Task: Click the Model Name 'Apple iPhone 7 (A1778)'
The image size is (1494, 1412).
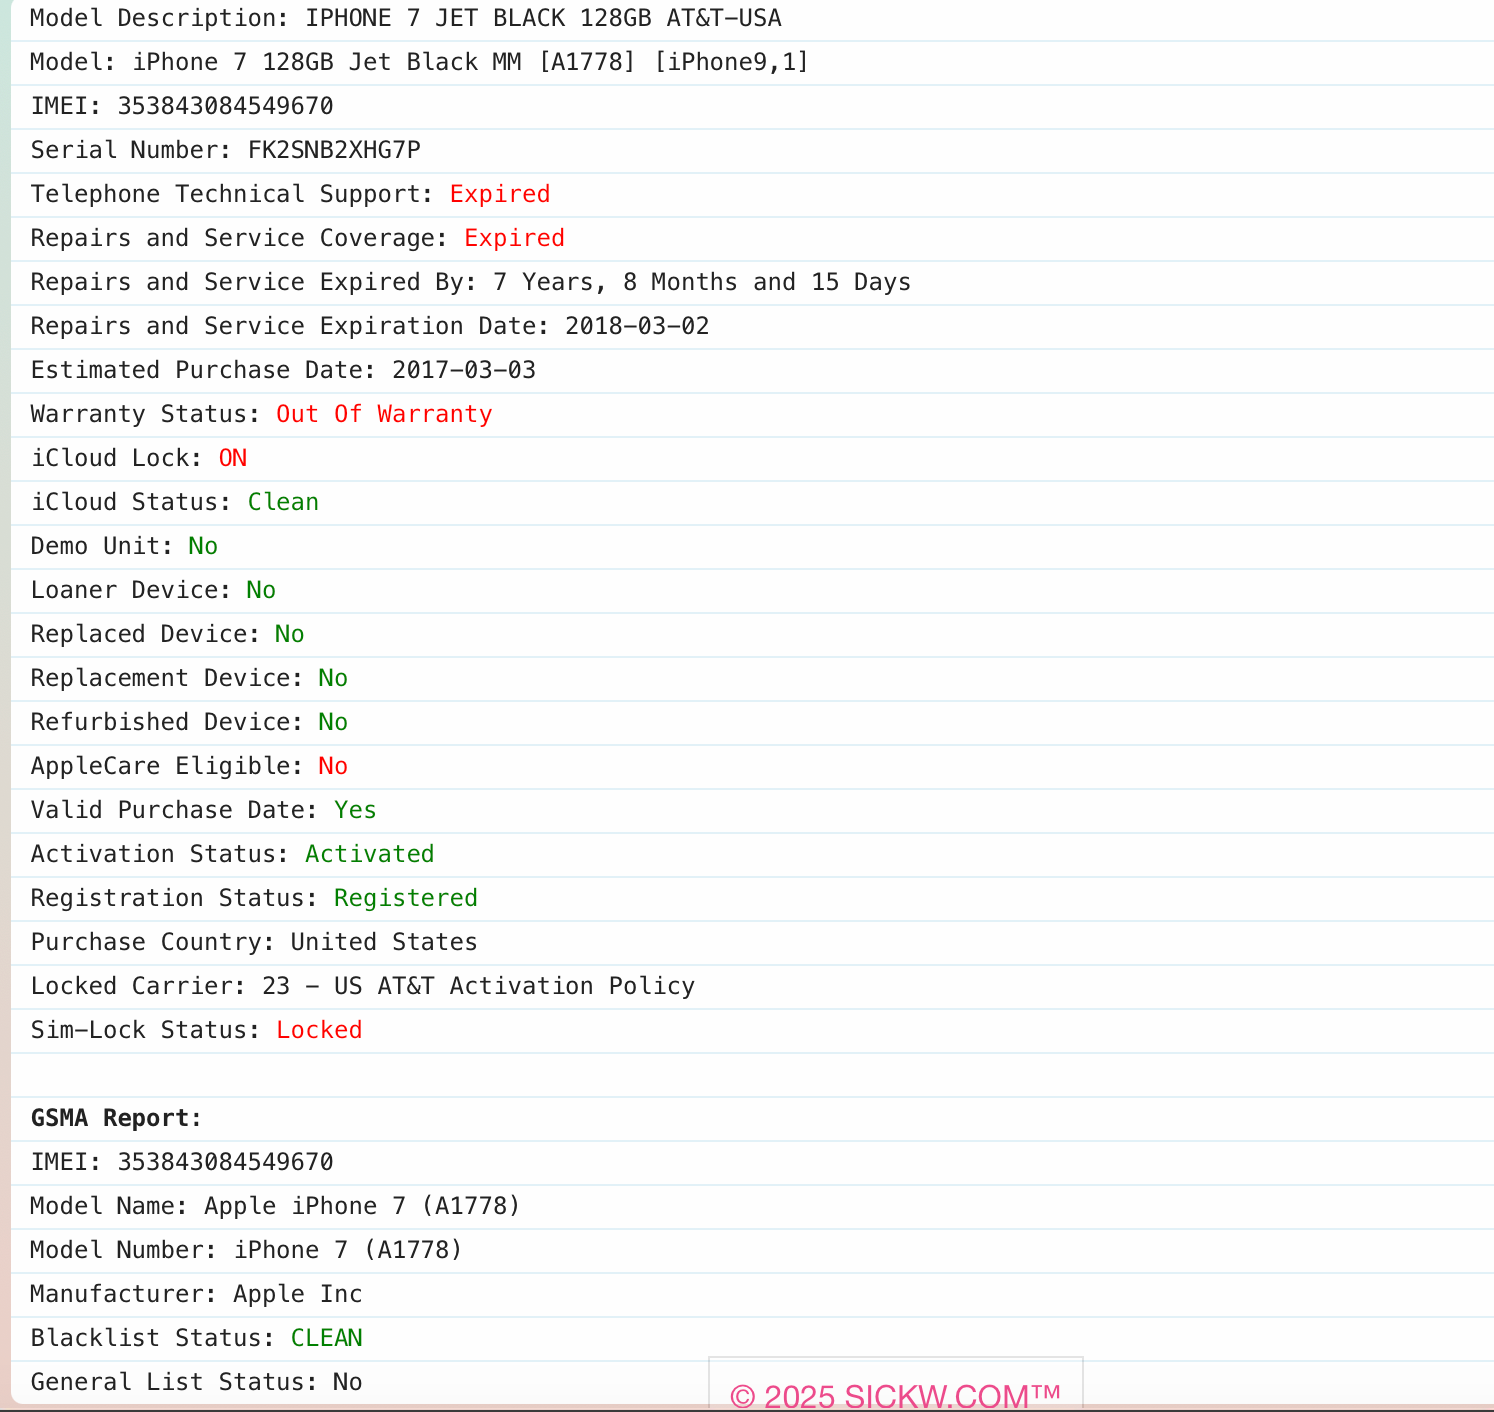Action: (x=362, y=1206)
